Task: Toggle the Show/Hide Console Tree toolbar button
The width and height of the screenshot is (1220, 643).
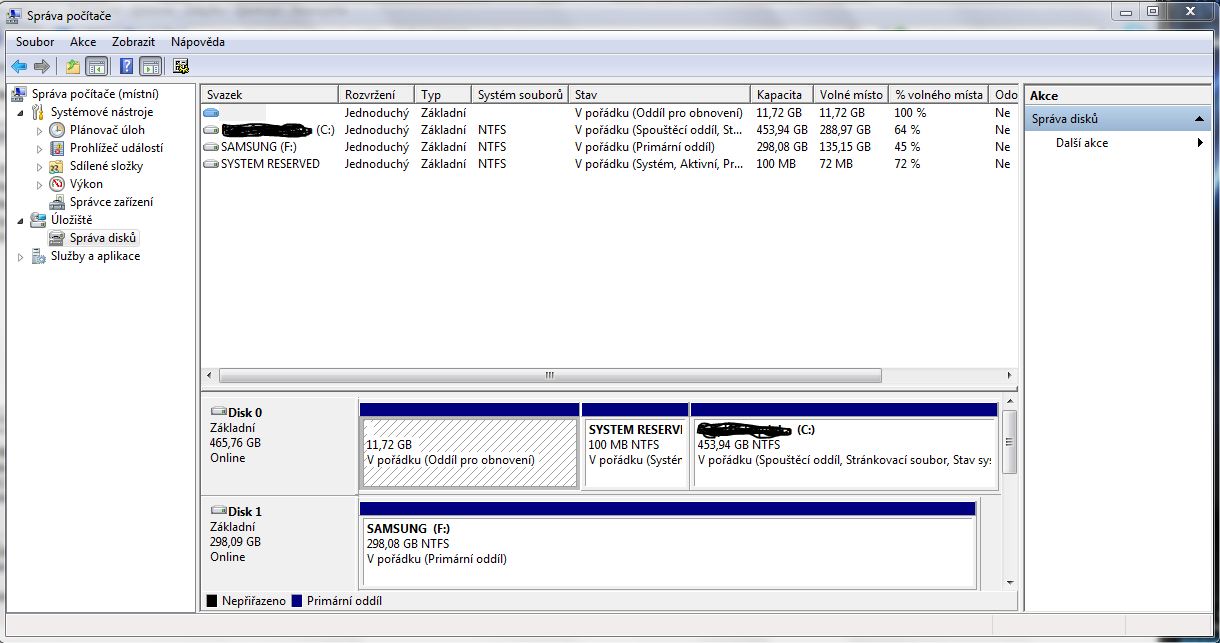Action: point(97,66)
